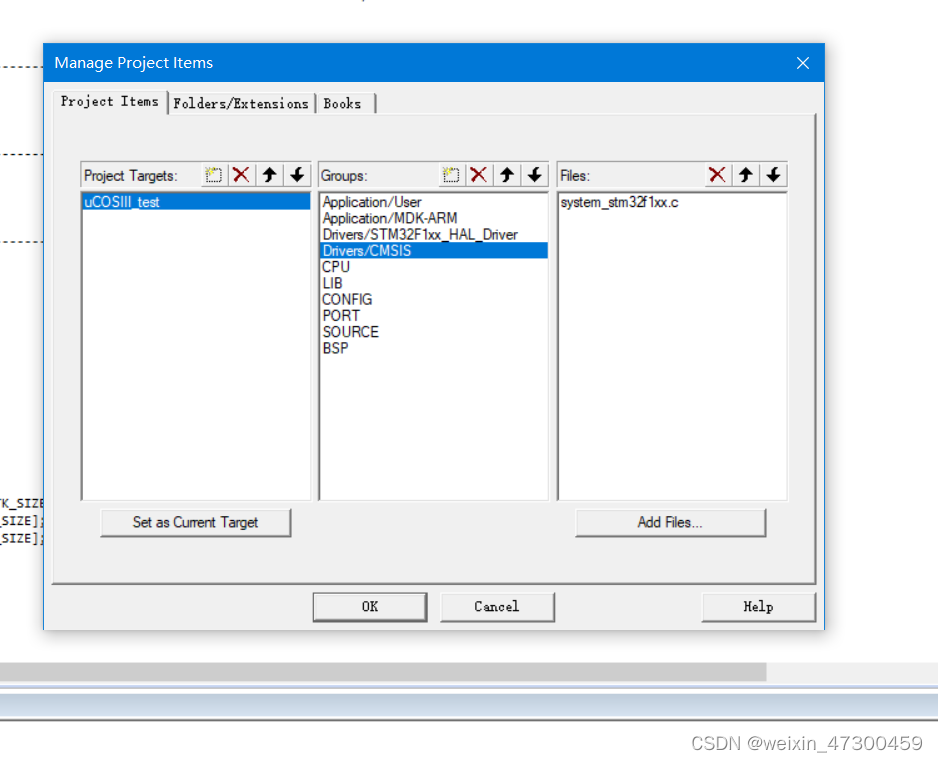The height and width of the screenshot is (762, 938).
Task: Delete the selected file
Action: click(x=717, y=175)
